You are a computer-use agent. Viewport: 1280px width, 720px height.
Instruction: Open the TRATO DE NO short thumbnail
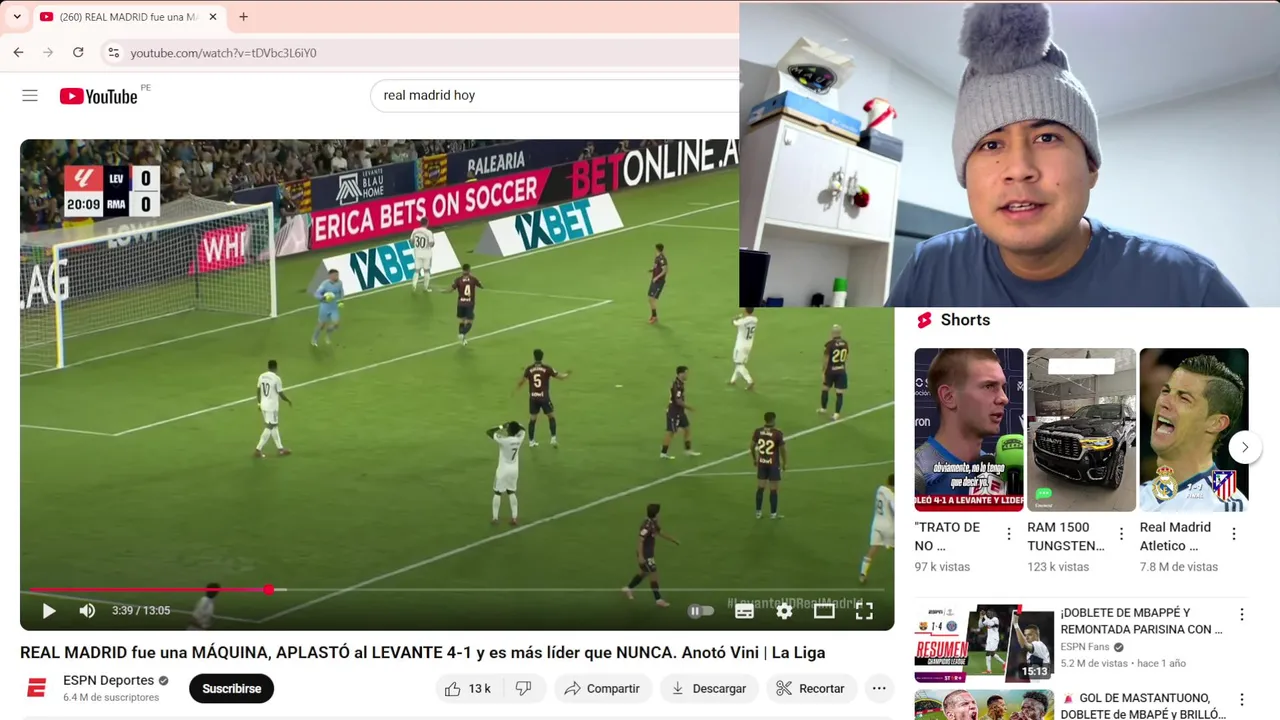click(969, 430)
